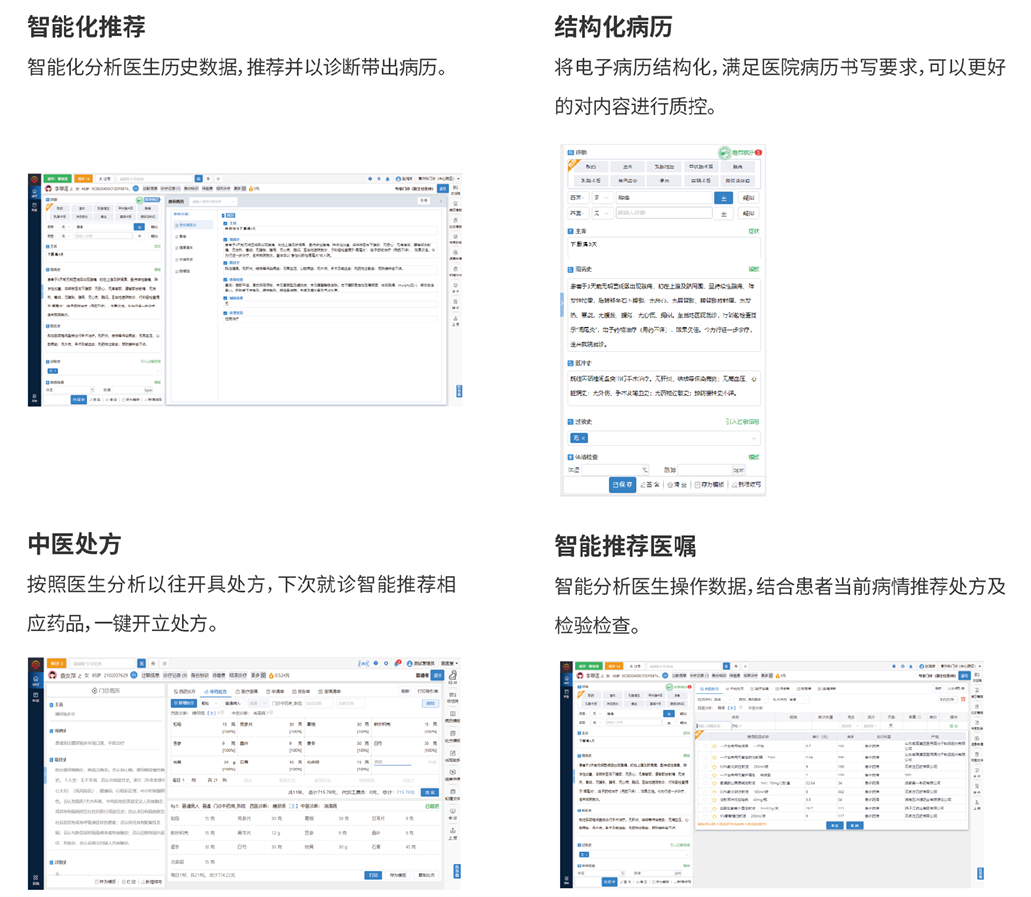The image size is (1031, 897).
Task: Click the blue 新增处方 button
Action: click(x=184, y=703)
